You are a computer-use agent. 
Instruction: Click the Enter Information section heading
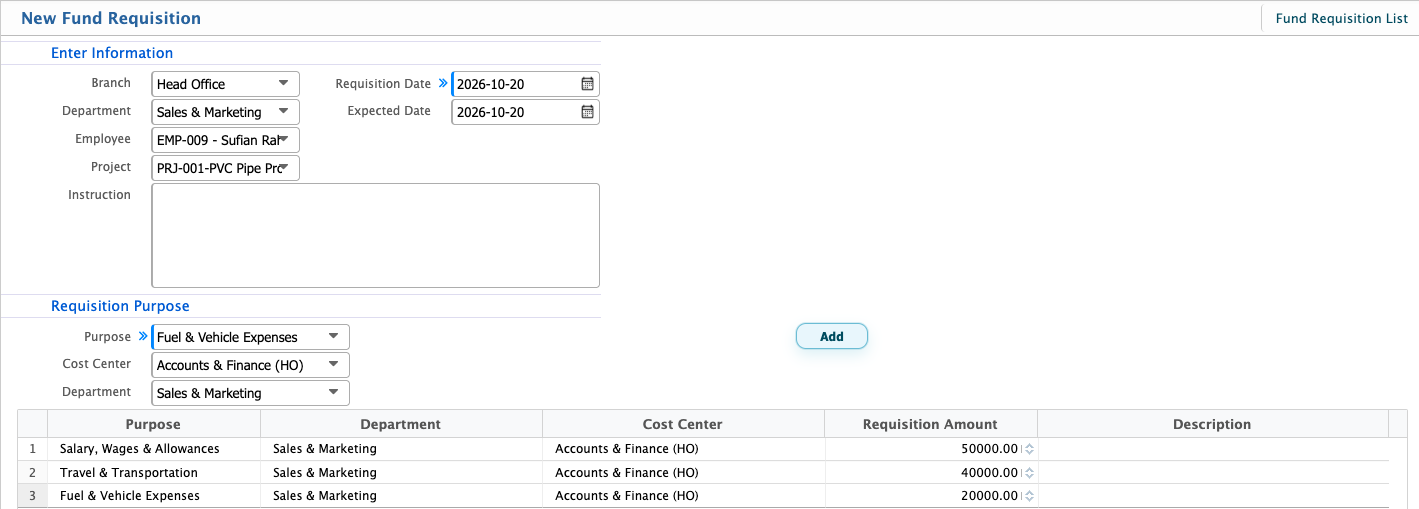click(x=112, y=53)
